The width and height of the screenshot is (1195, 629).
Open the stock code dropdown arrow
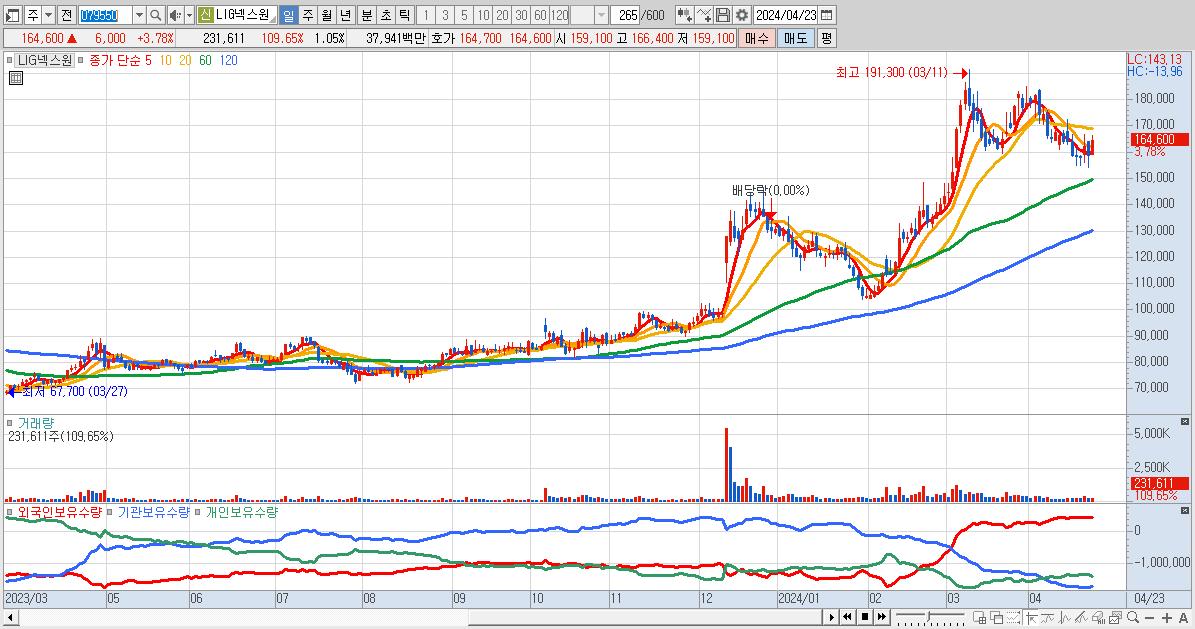pyautogui.click(x=139, y=15)
